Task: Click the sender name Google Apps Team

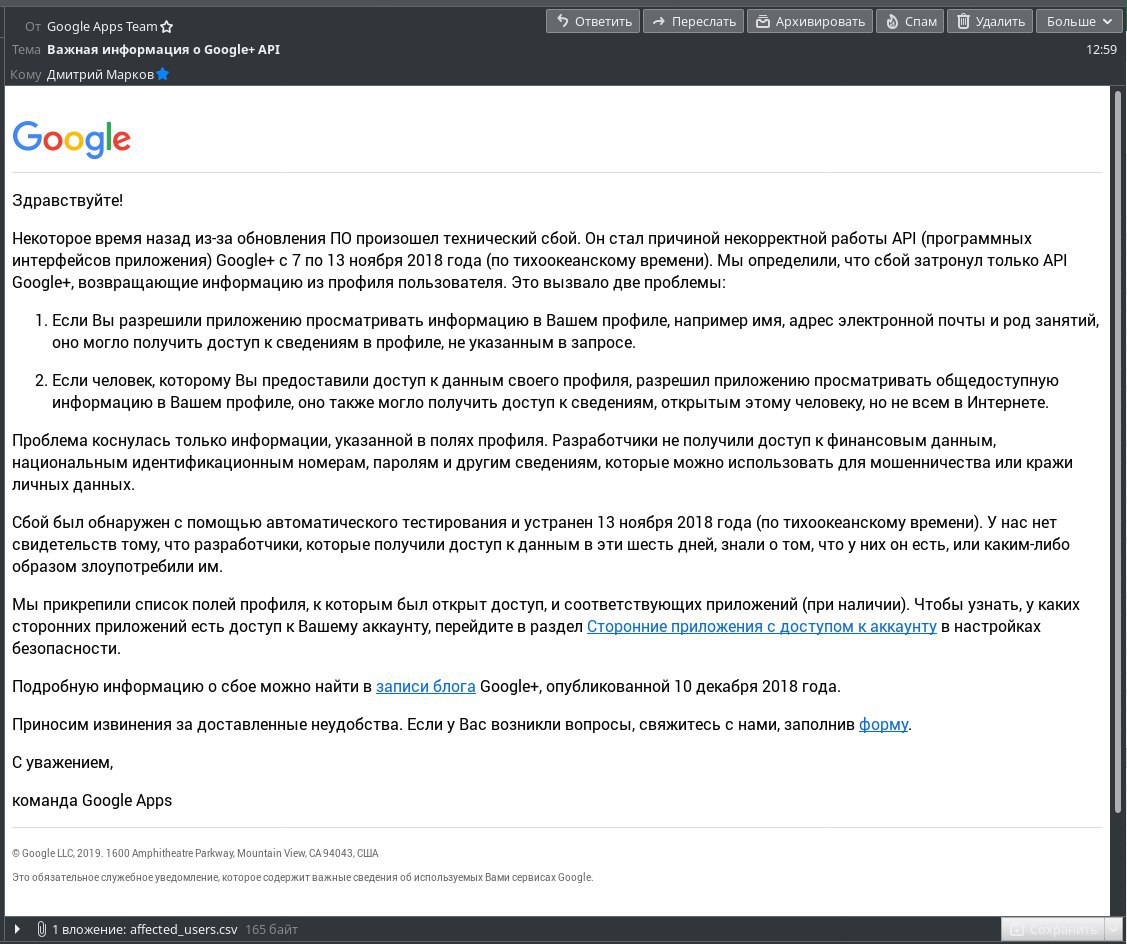Action: 102,27
